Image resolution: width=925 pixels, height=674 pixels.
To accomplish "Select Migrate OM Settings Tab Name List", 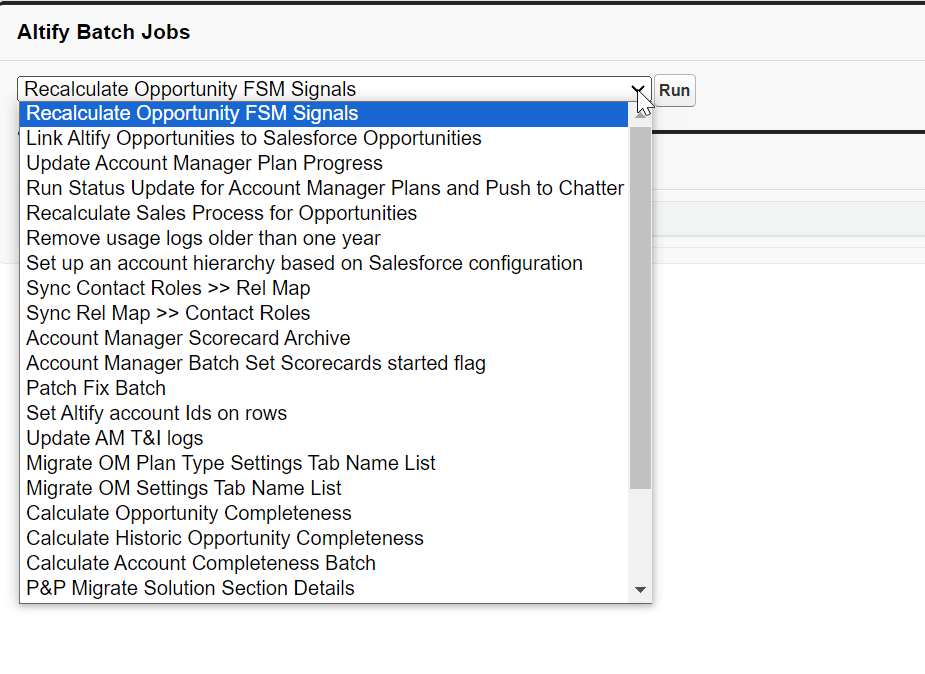I will [x=324, y=488].
